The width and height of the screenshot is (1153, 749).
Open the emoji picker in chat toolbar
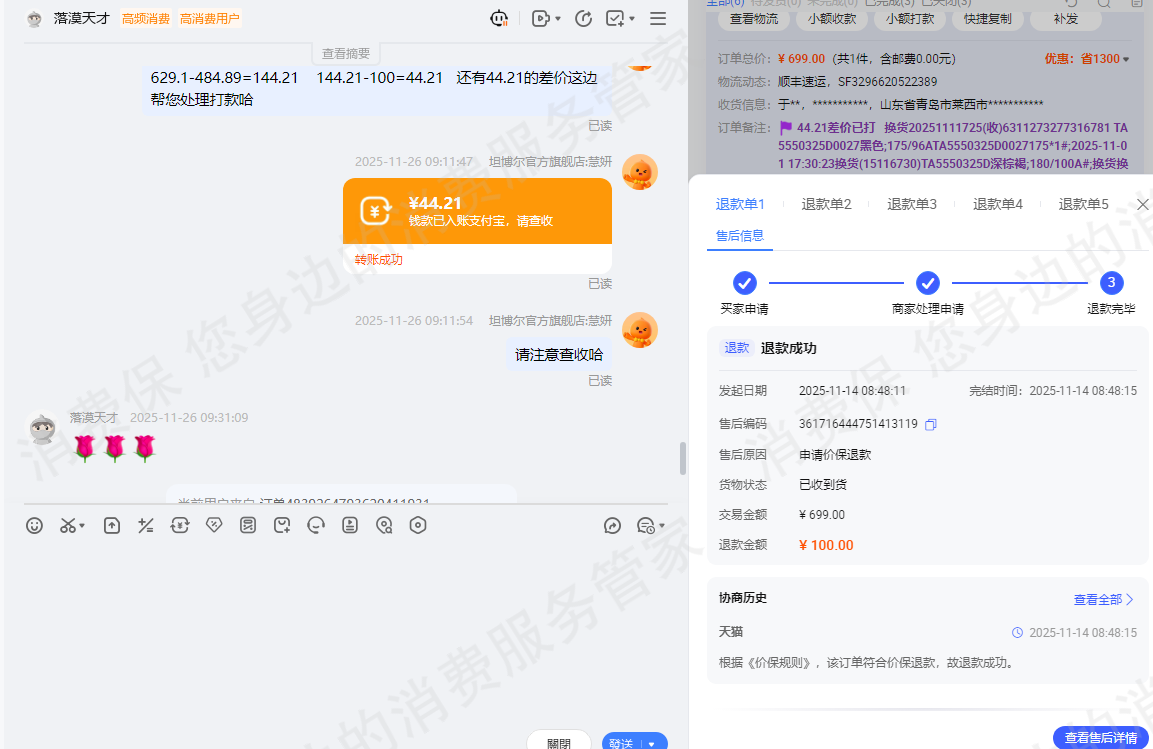click(35, 525)
